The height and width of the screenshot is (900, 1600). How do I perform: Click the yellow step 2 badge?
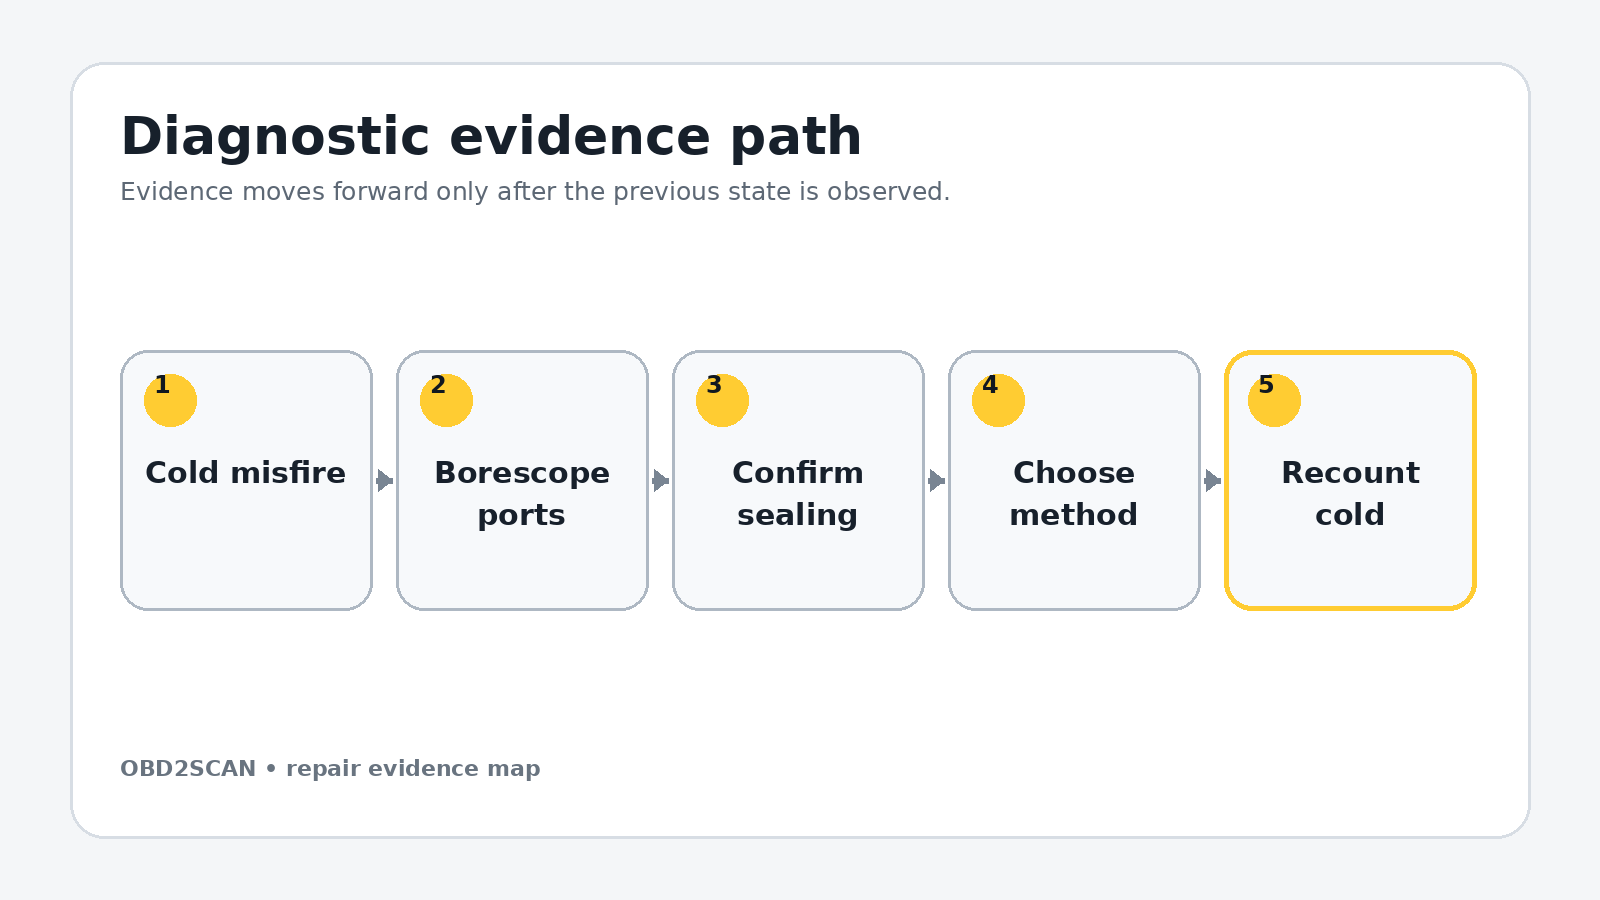(x=446, y=400)
